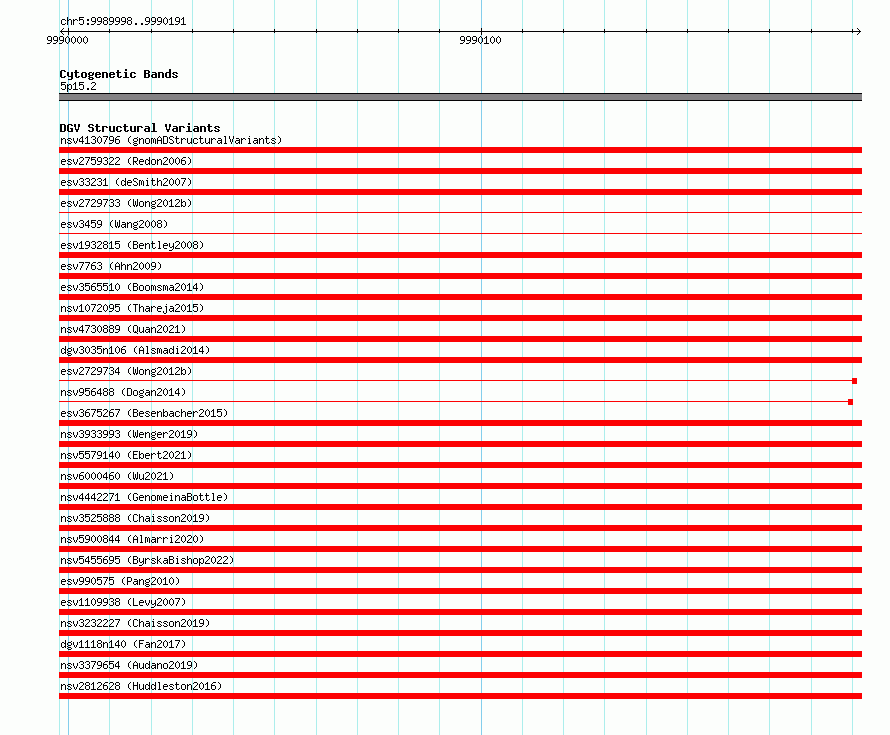Click the 9990100 ruler coordinate
This screenshot has height=735, width=890.
(480, 40)
